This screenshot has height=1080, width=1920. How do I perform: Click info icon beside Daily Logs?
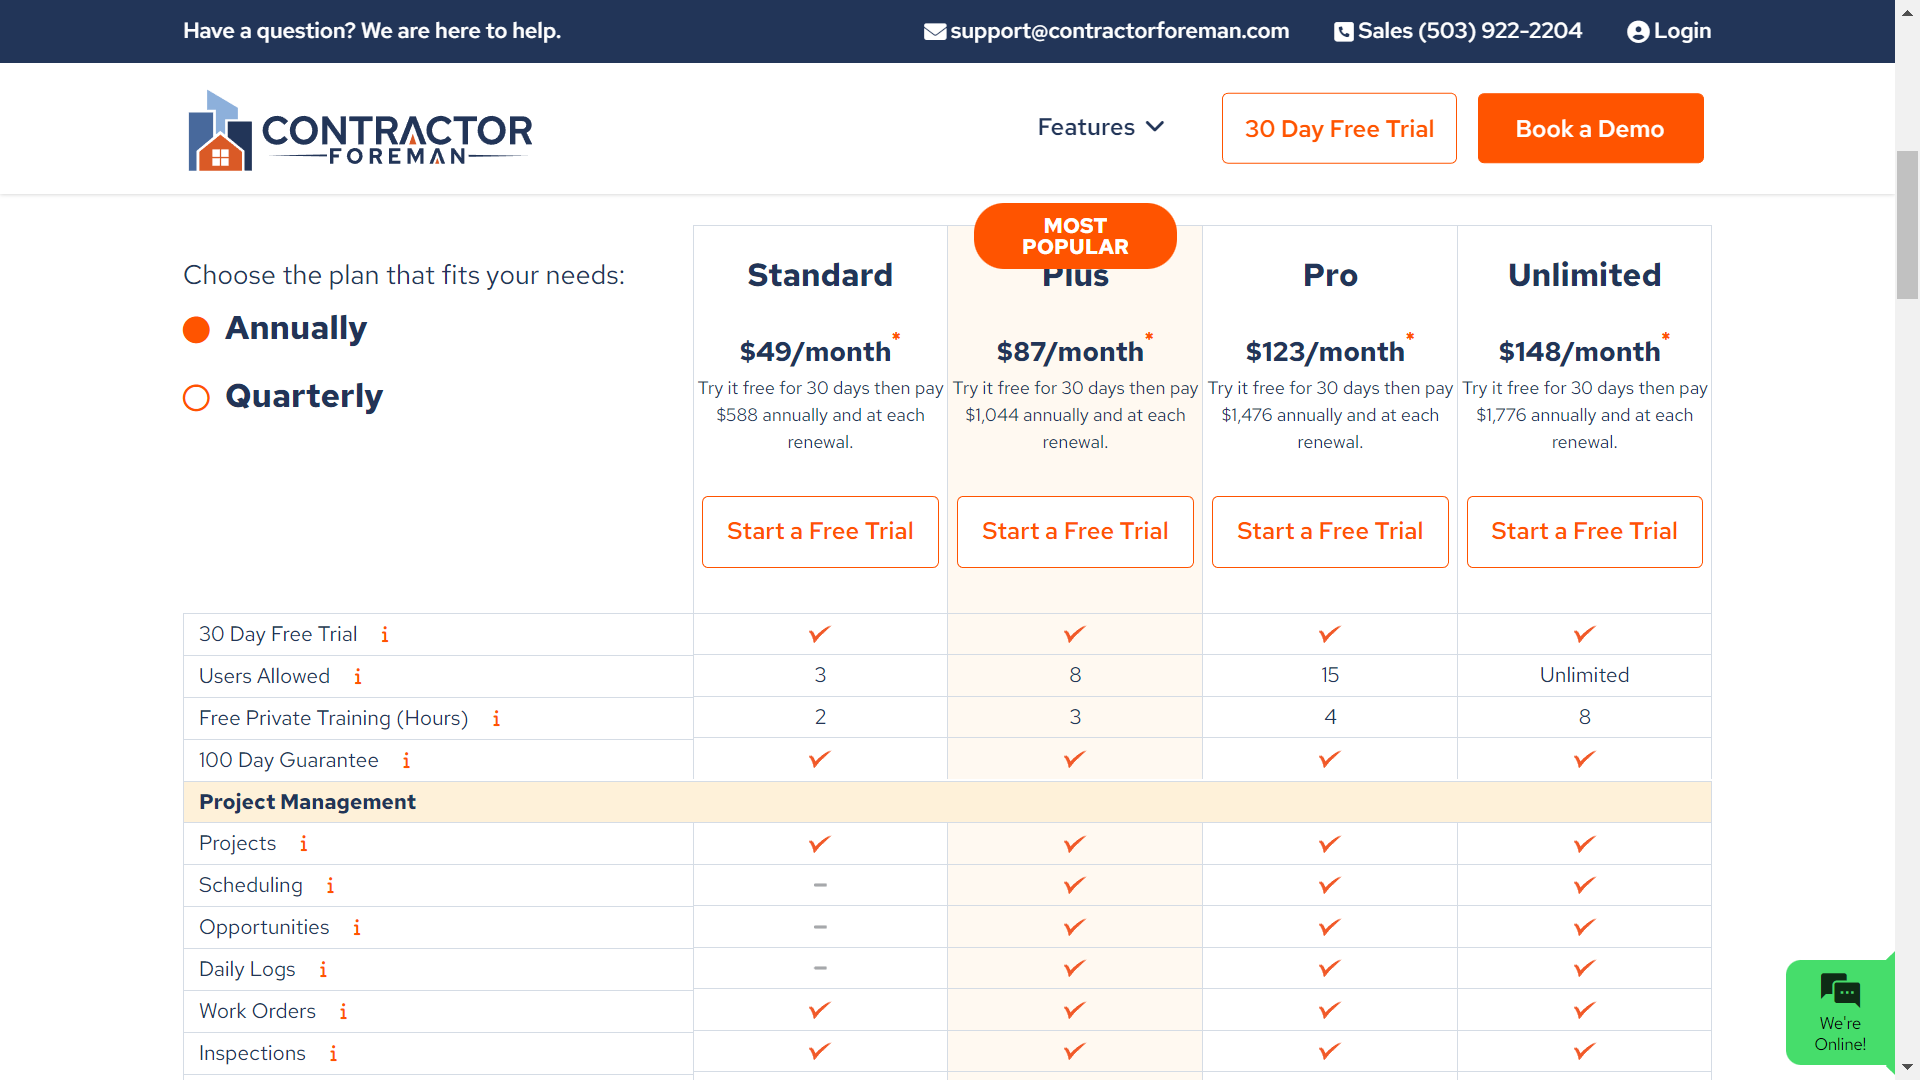[323, 970]
